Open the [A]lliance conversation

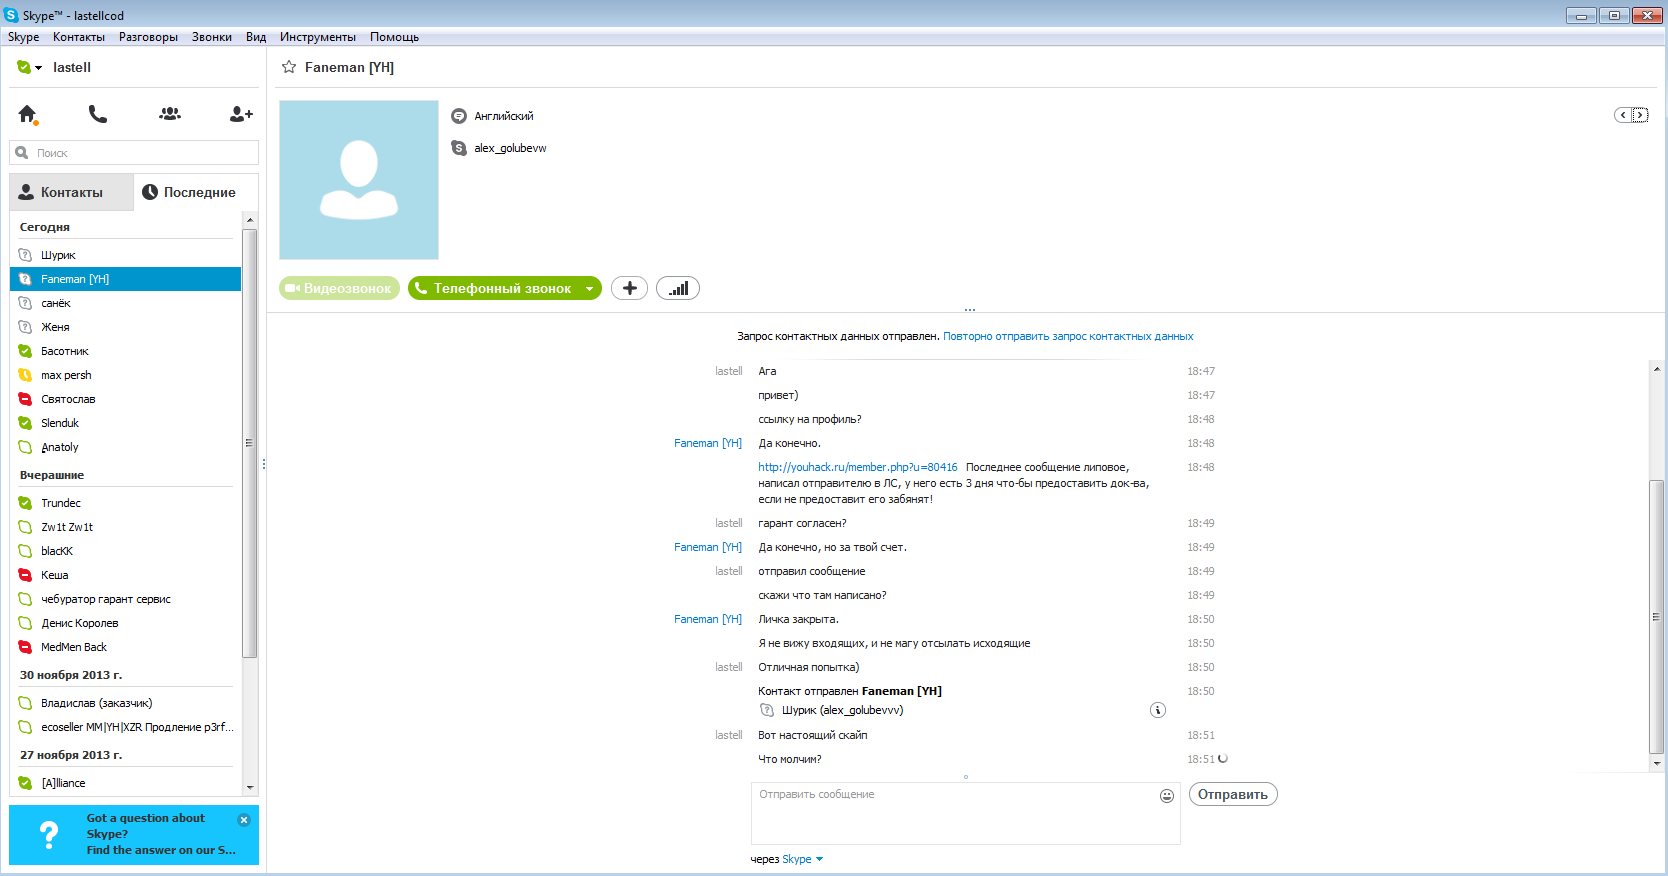pyautogui.click(x=126, y=783)
